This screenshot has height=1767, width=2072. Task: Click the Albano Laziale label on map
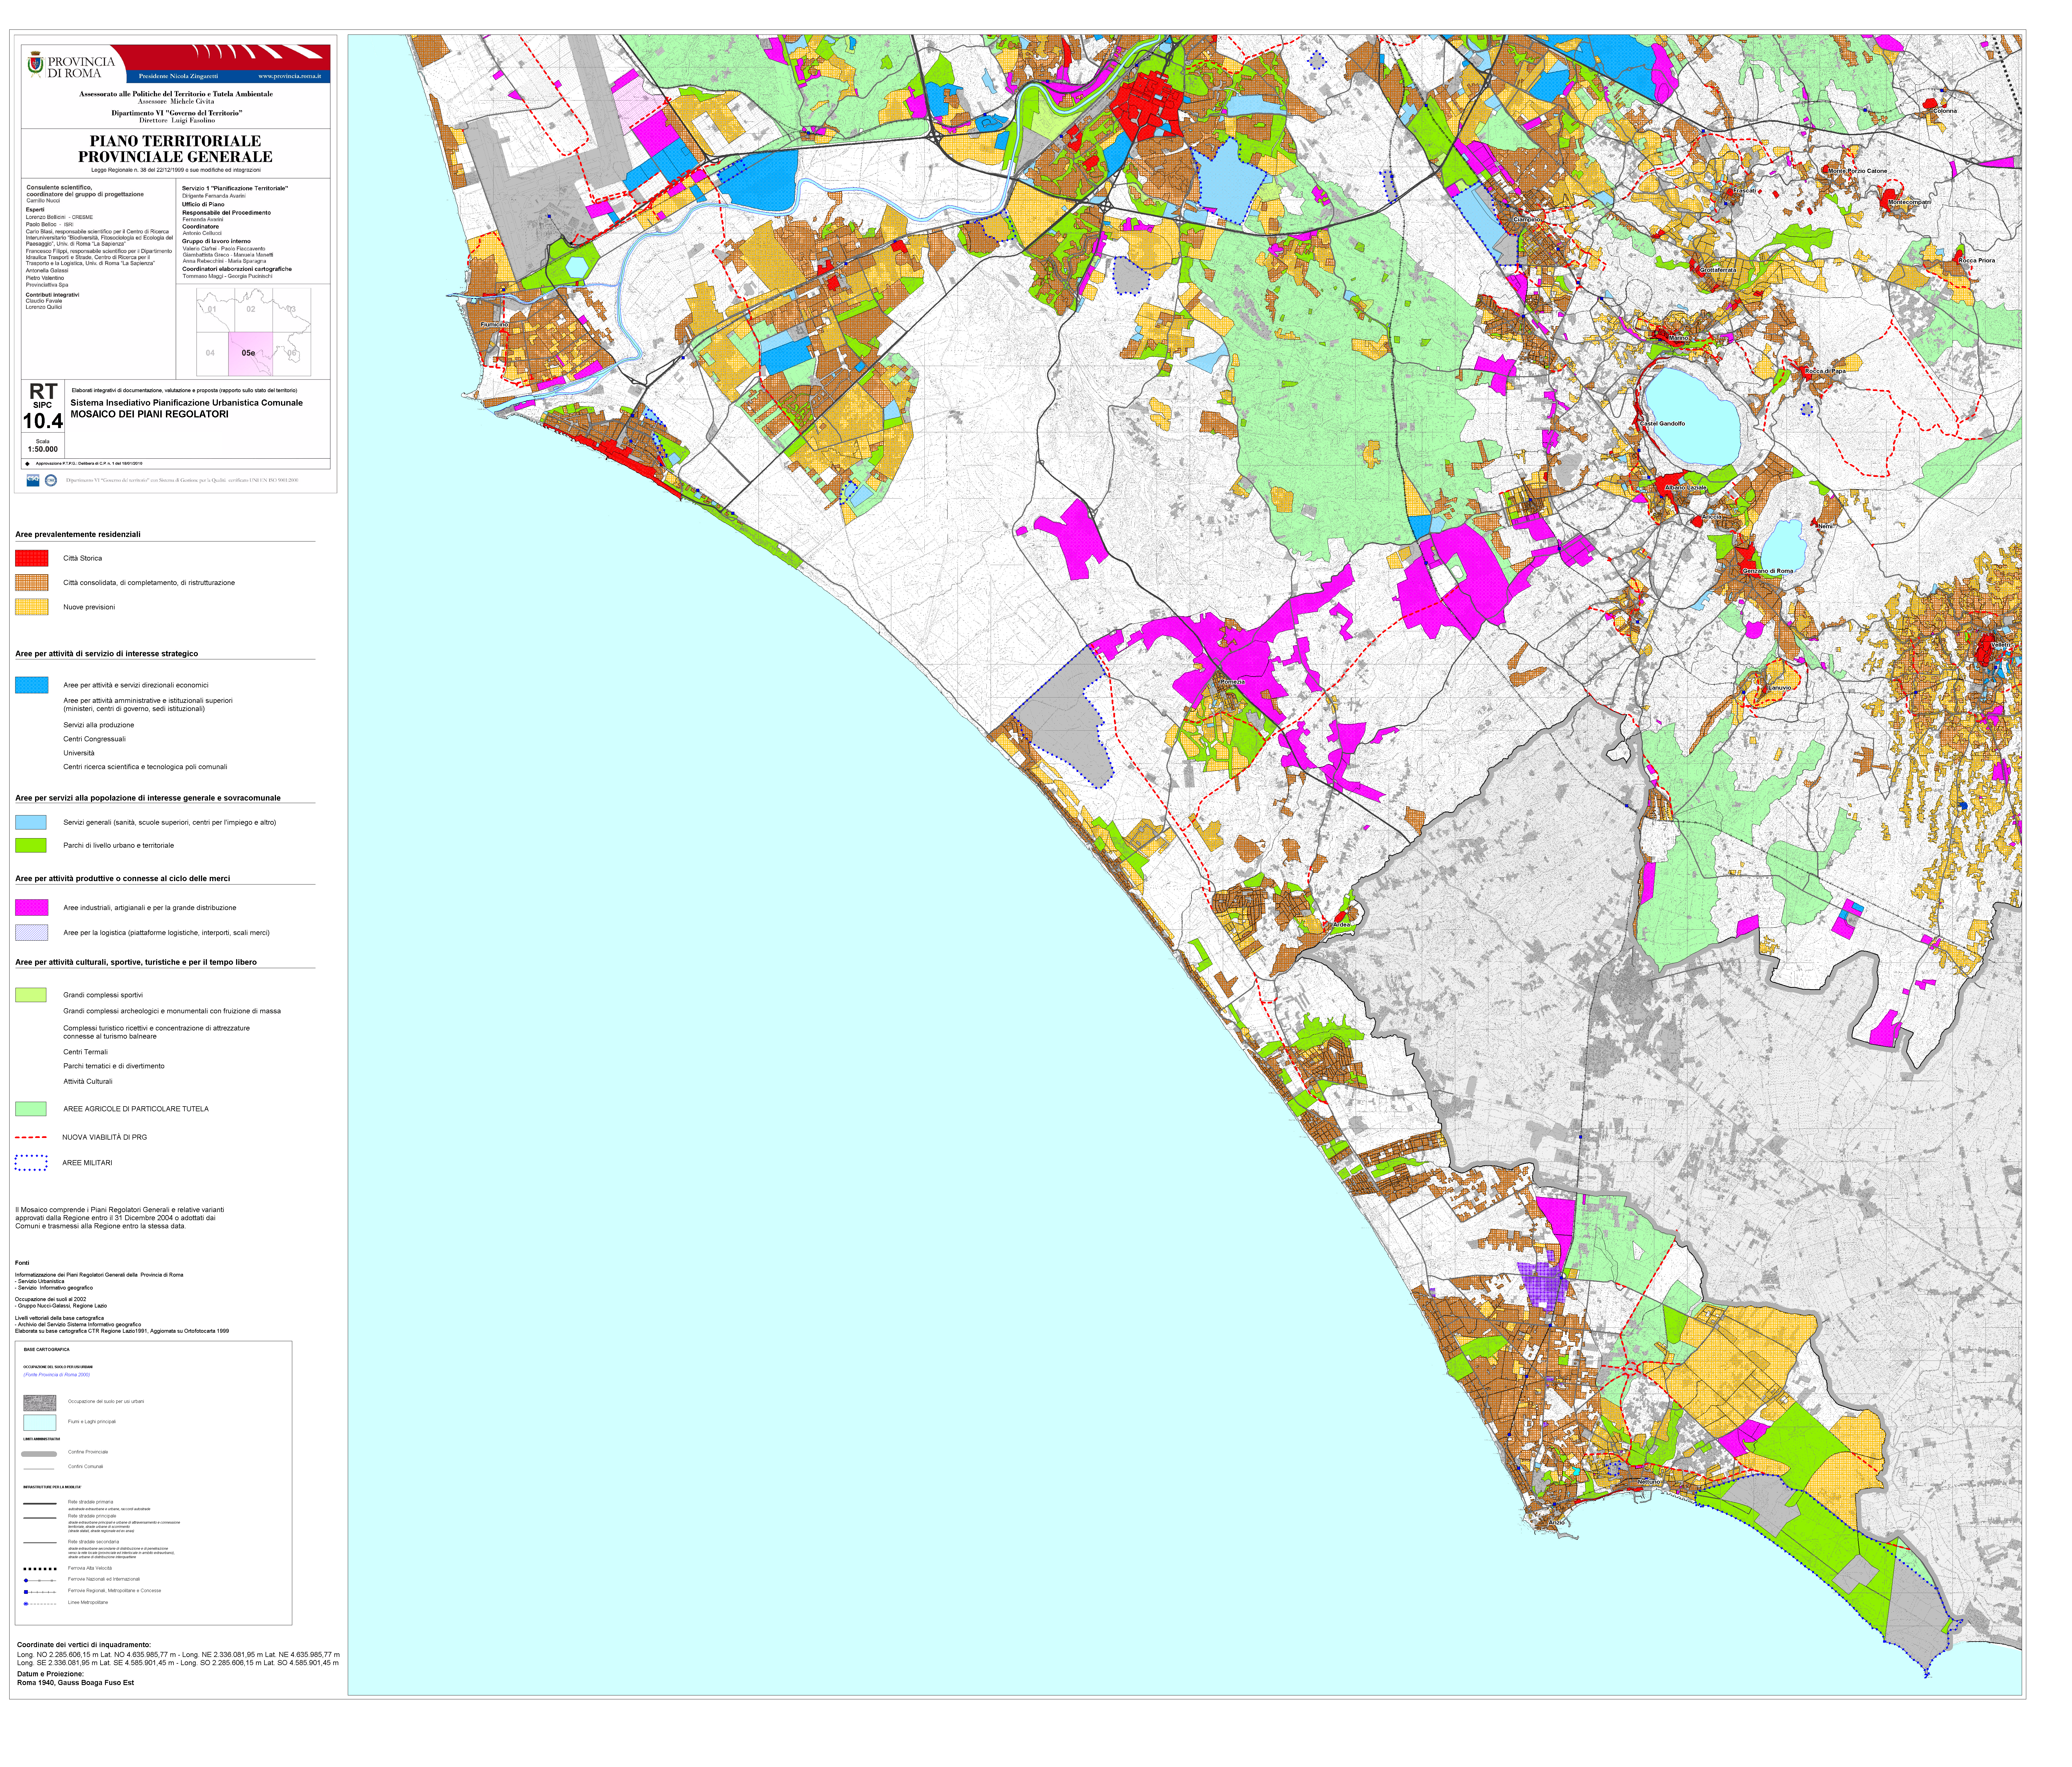point(1686,488)
